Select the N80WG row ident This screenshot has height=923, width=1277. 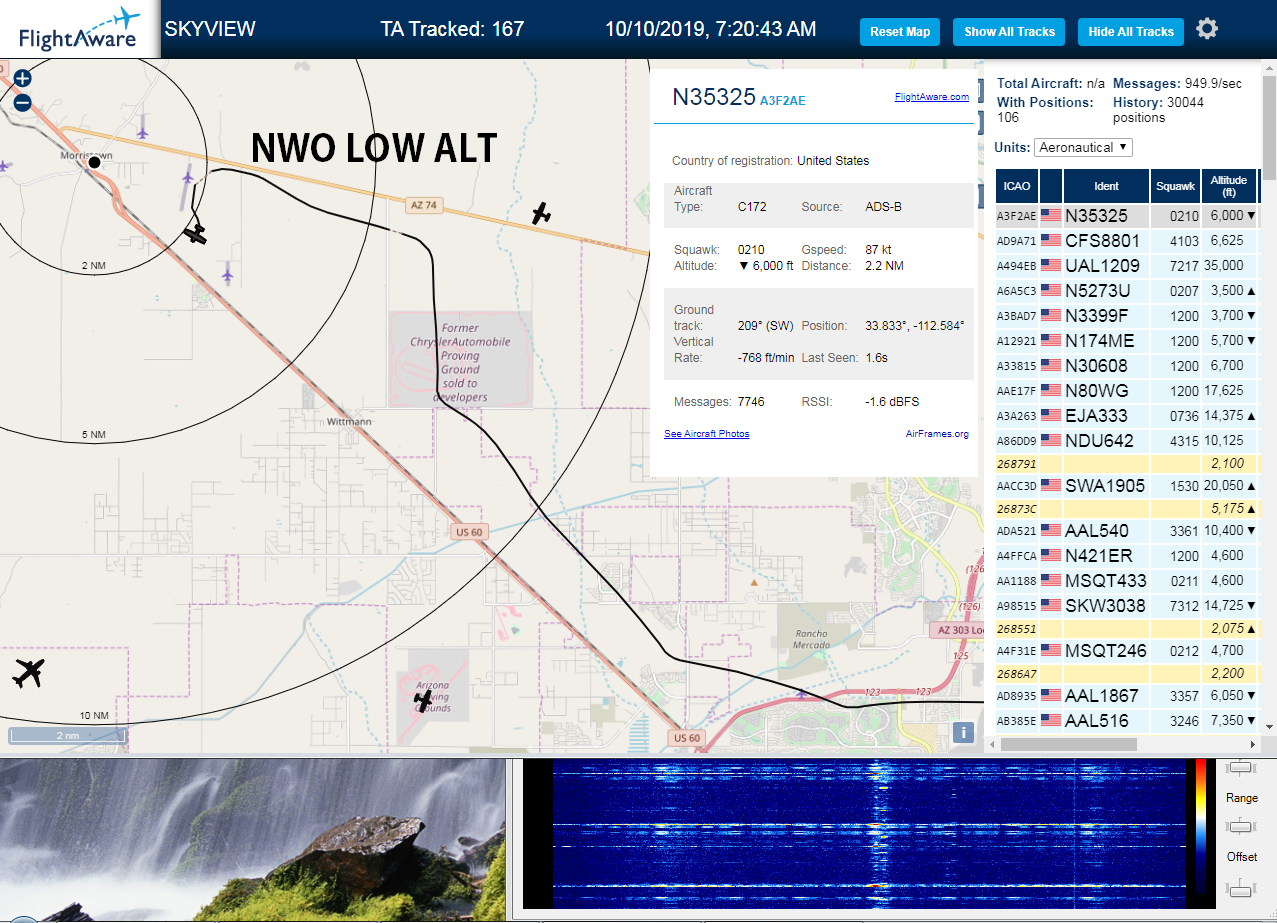(1096, 391)
